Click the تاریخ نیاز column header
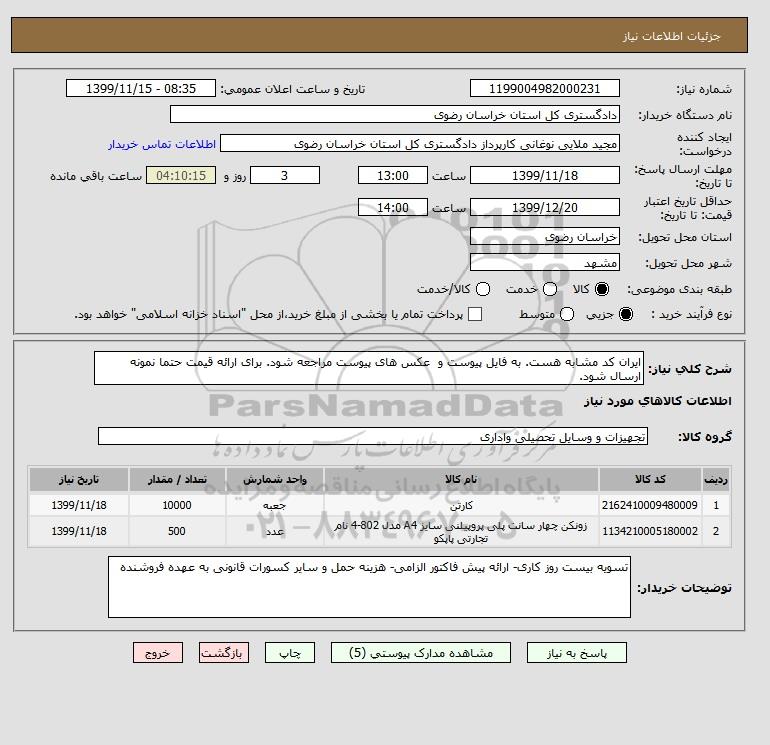 (79, 479)
